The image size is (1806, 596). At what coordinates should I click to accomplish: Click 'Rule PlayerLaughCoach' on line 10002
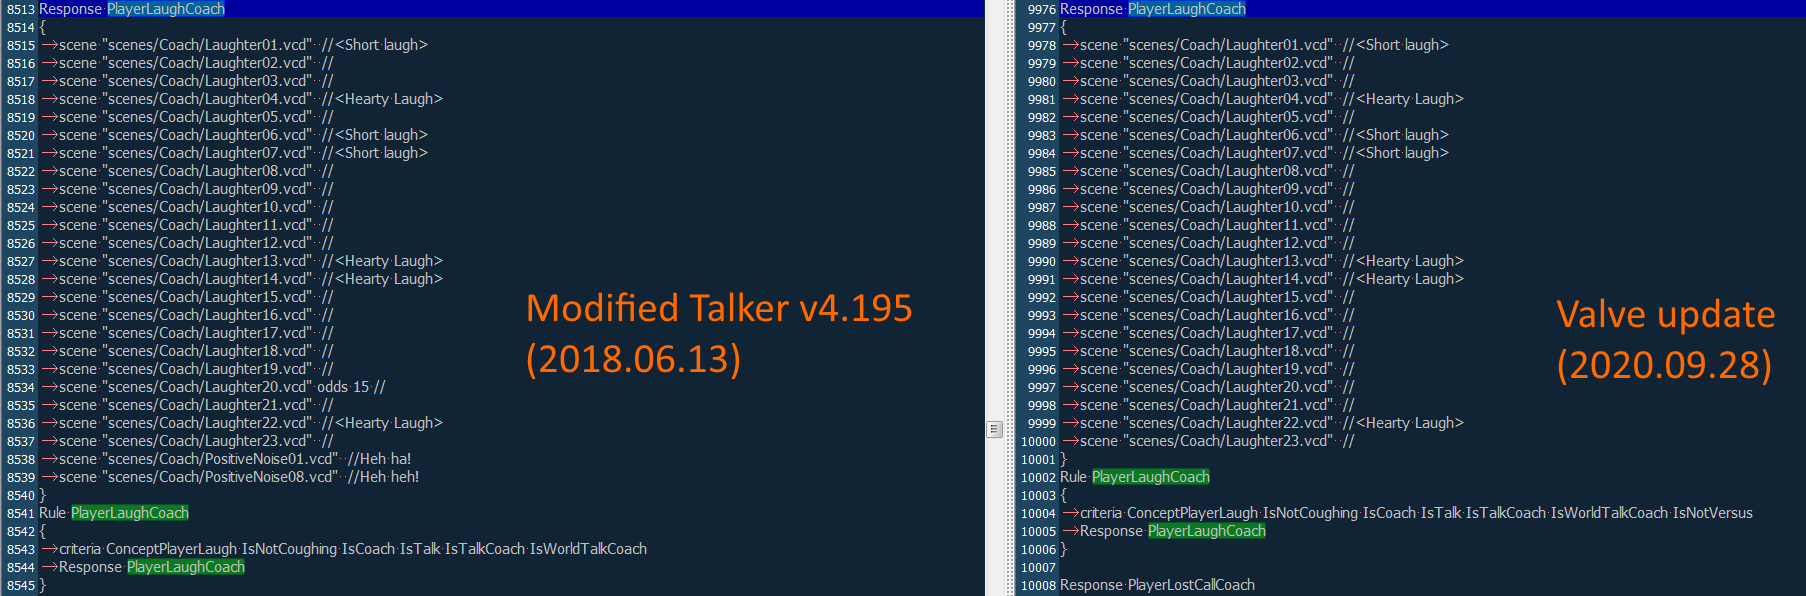coord(1135,477)
